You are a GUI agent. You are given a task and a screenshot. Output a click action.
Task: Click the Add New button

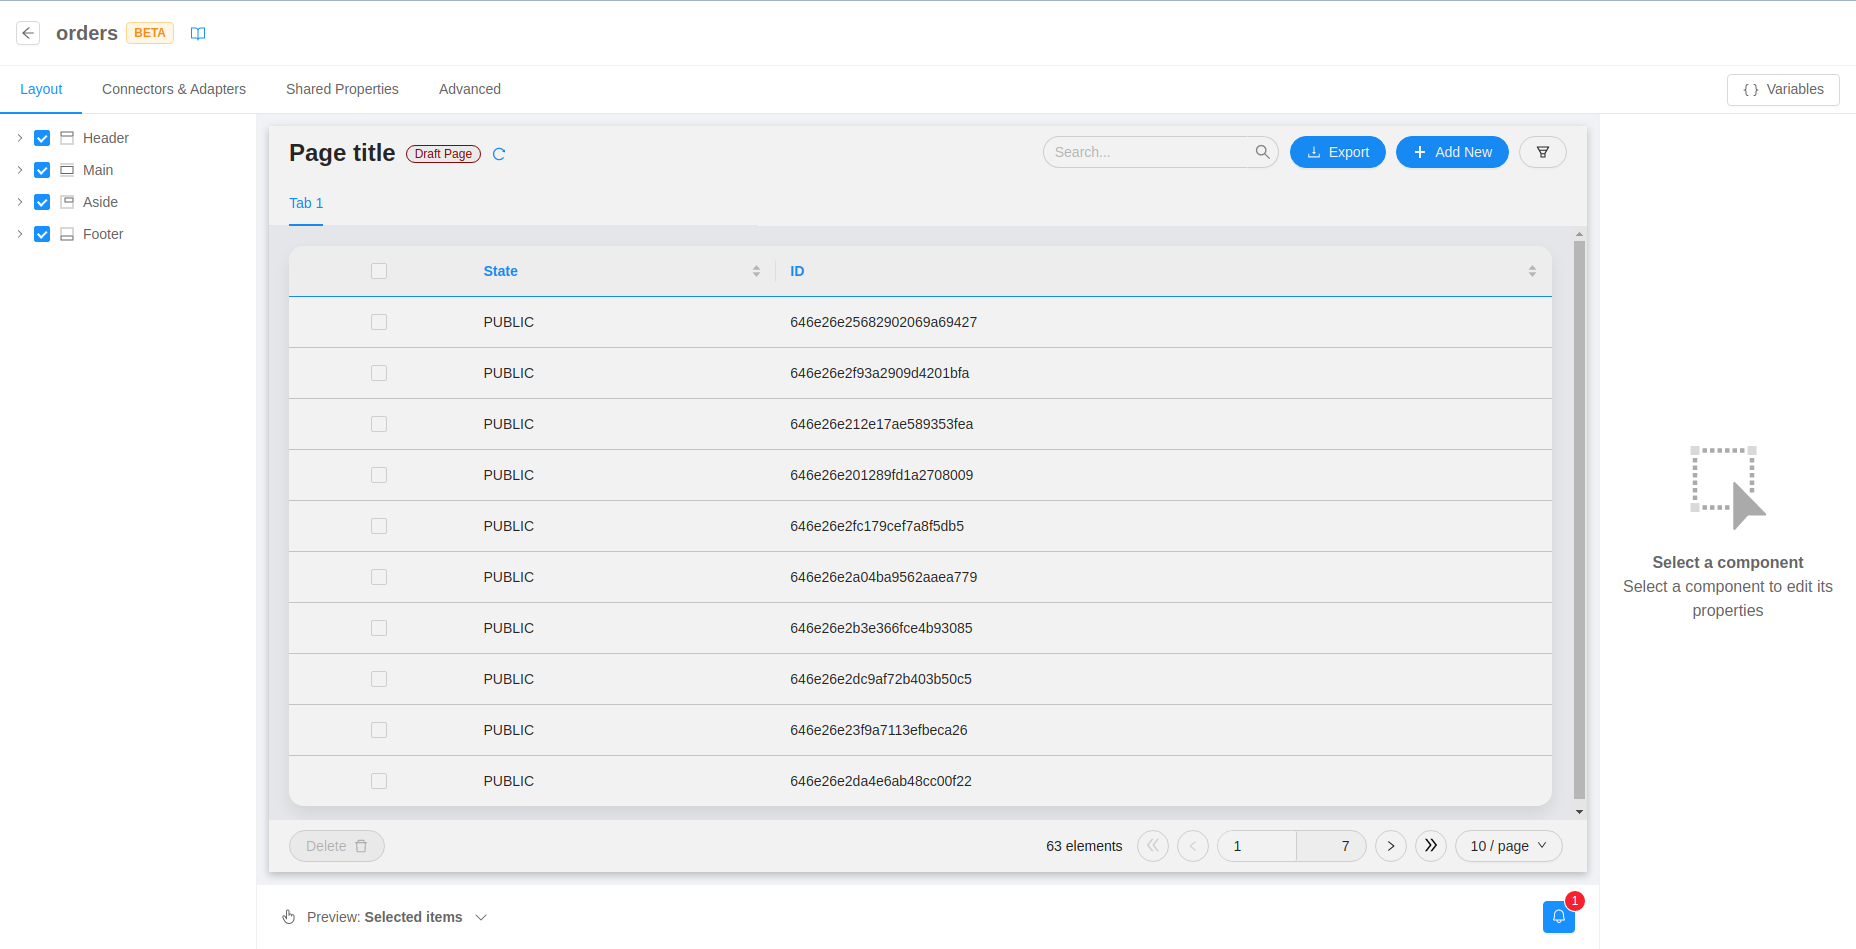(1451, 152)
